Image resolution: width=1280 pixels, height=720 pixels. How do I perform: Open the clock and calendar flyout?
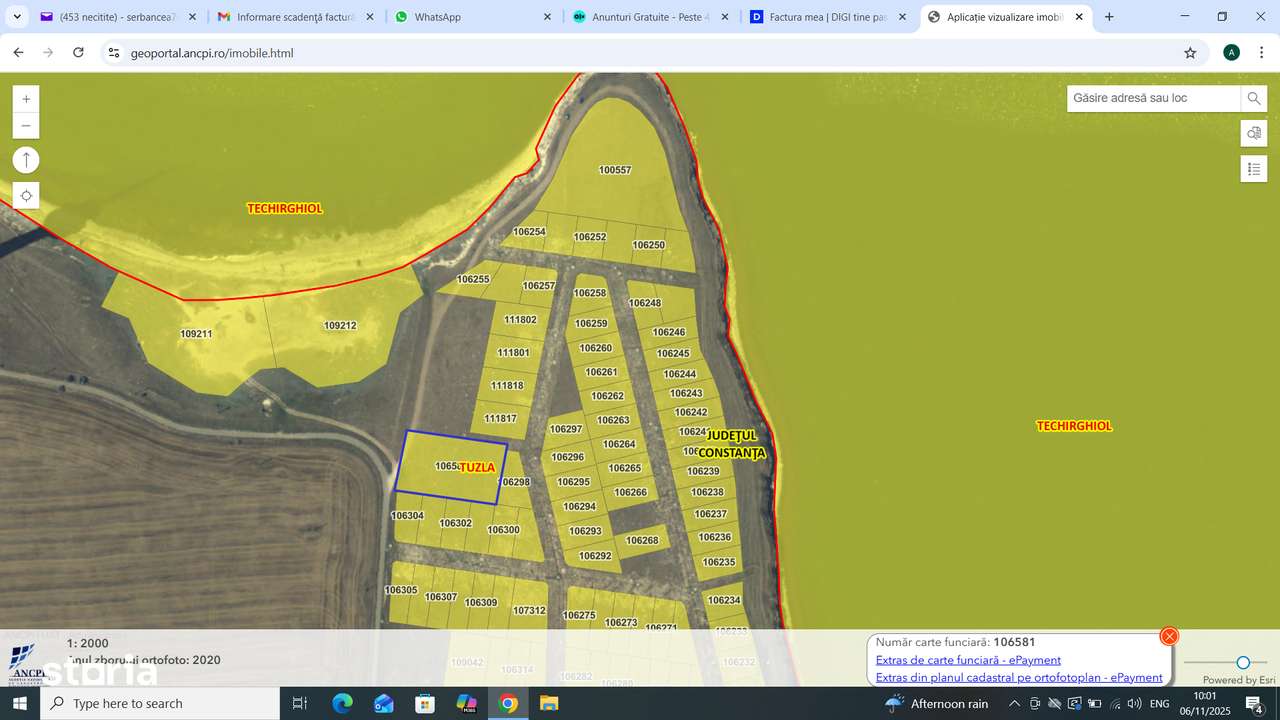[1206, 704]
